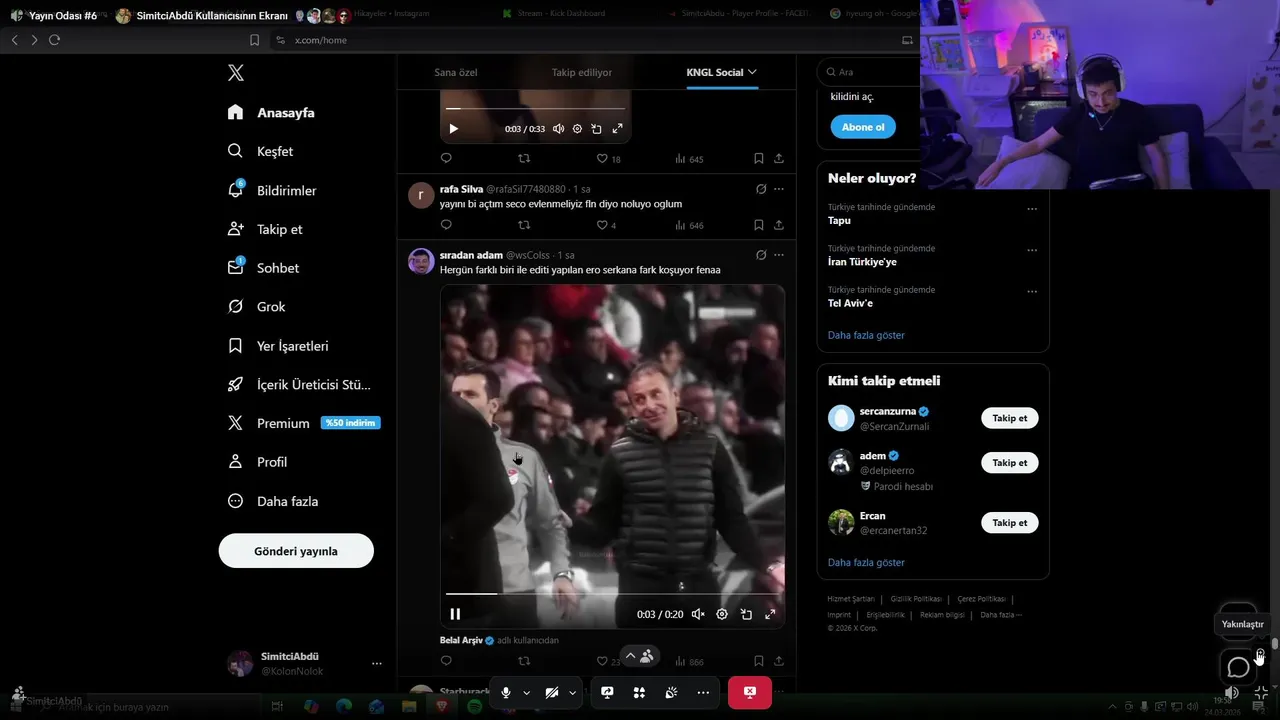Bookmark the top post with 645 views

click(759, 158)
